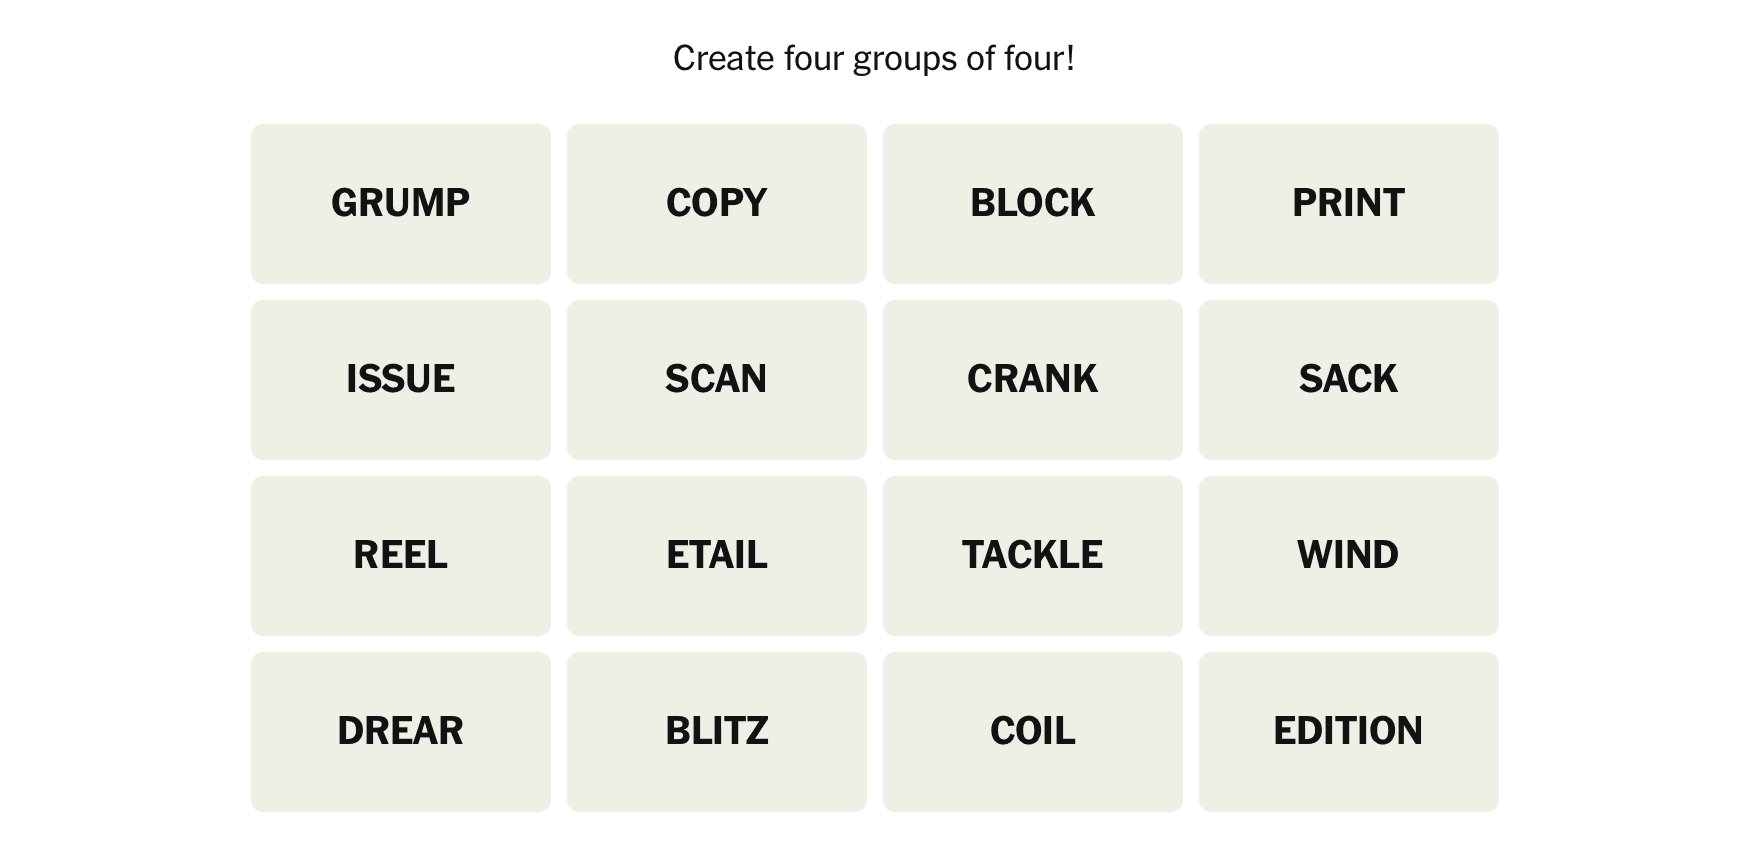Screen dimensions: 1764x844
Task: Pick the COPY tile
Action: coord(716,204)
